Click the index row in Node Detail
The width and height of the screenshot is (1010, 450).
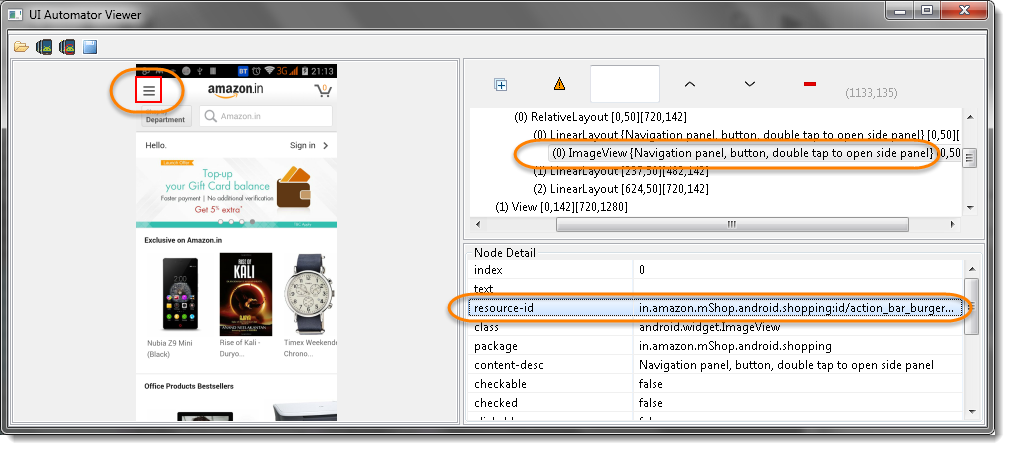coord(716,270)
